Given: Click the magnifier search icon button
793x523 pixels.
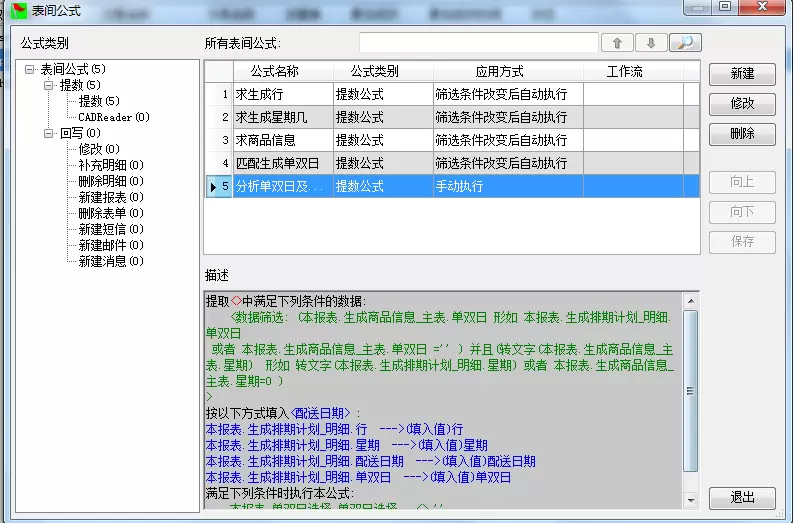Looking at the screenshot, I should tap(685, 43).
